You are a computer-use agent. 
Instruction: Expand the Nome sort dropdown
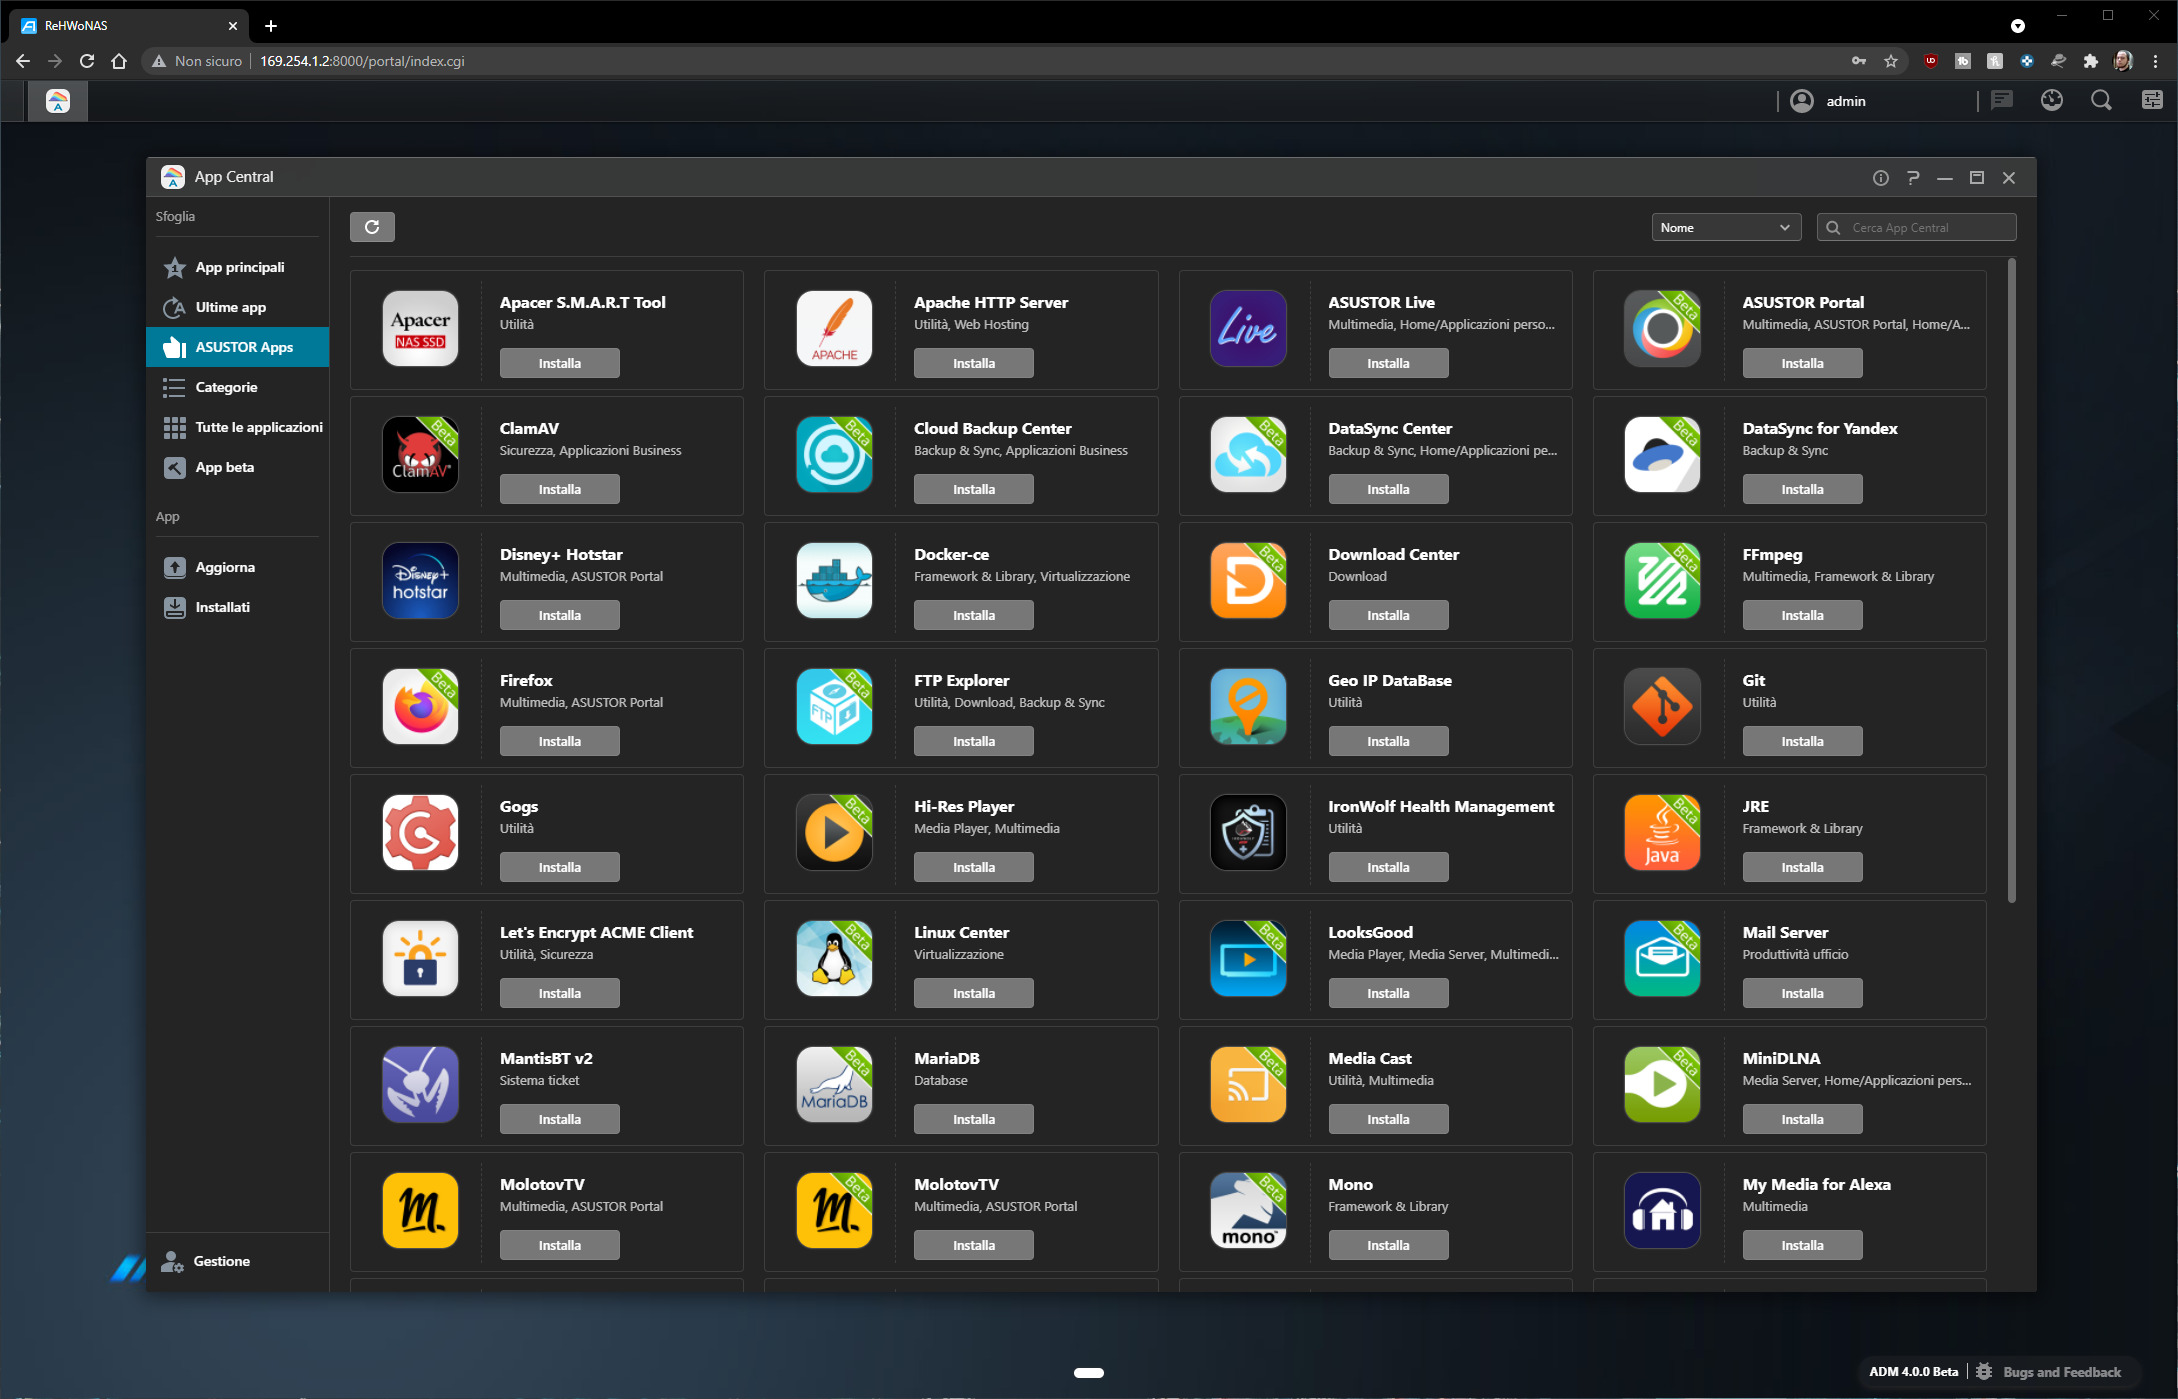(x=1725, y=228)
